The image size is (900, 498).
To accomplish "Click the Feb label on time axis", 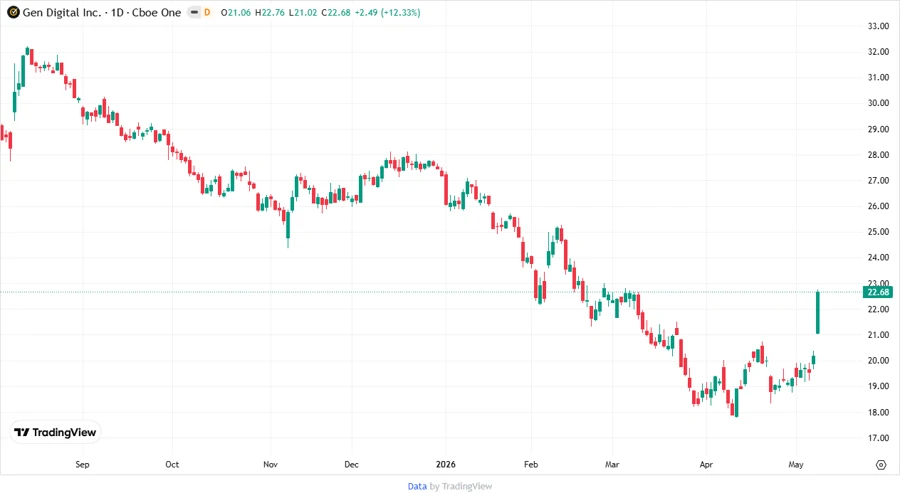I will (x=531, y=464).
